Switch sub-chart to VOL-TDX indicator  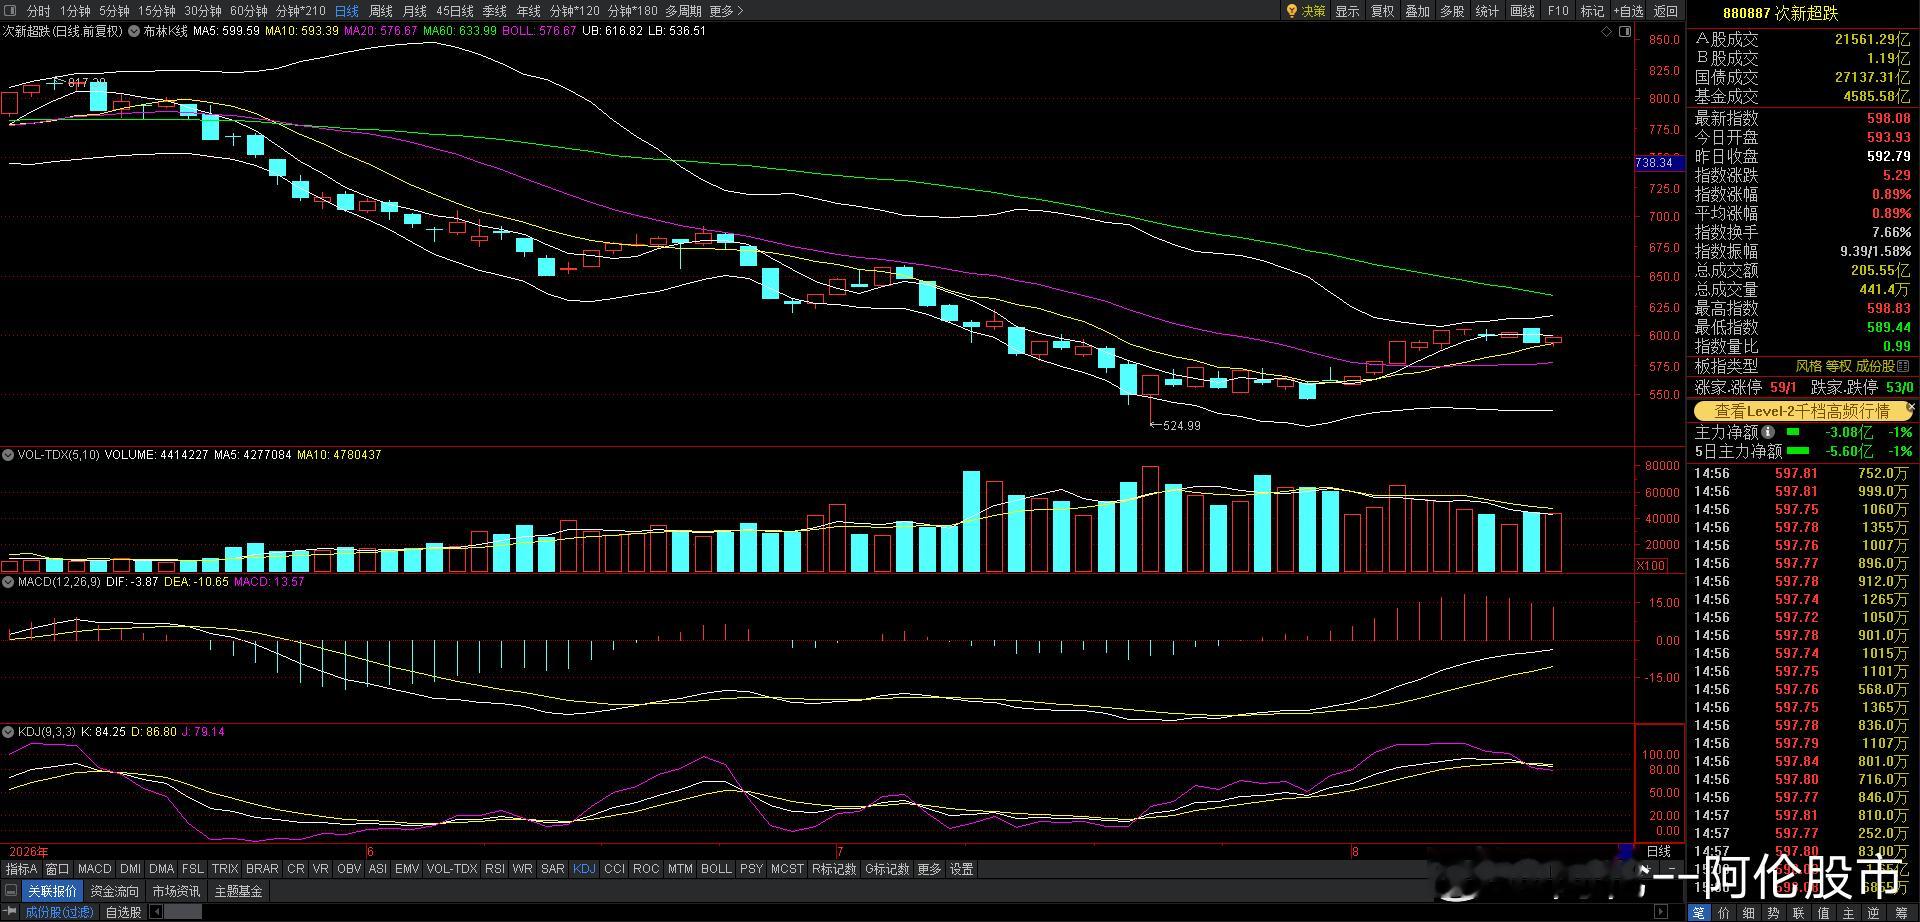(x=452, y=869)
